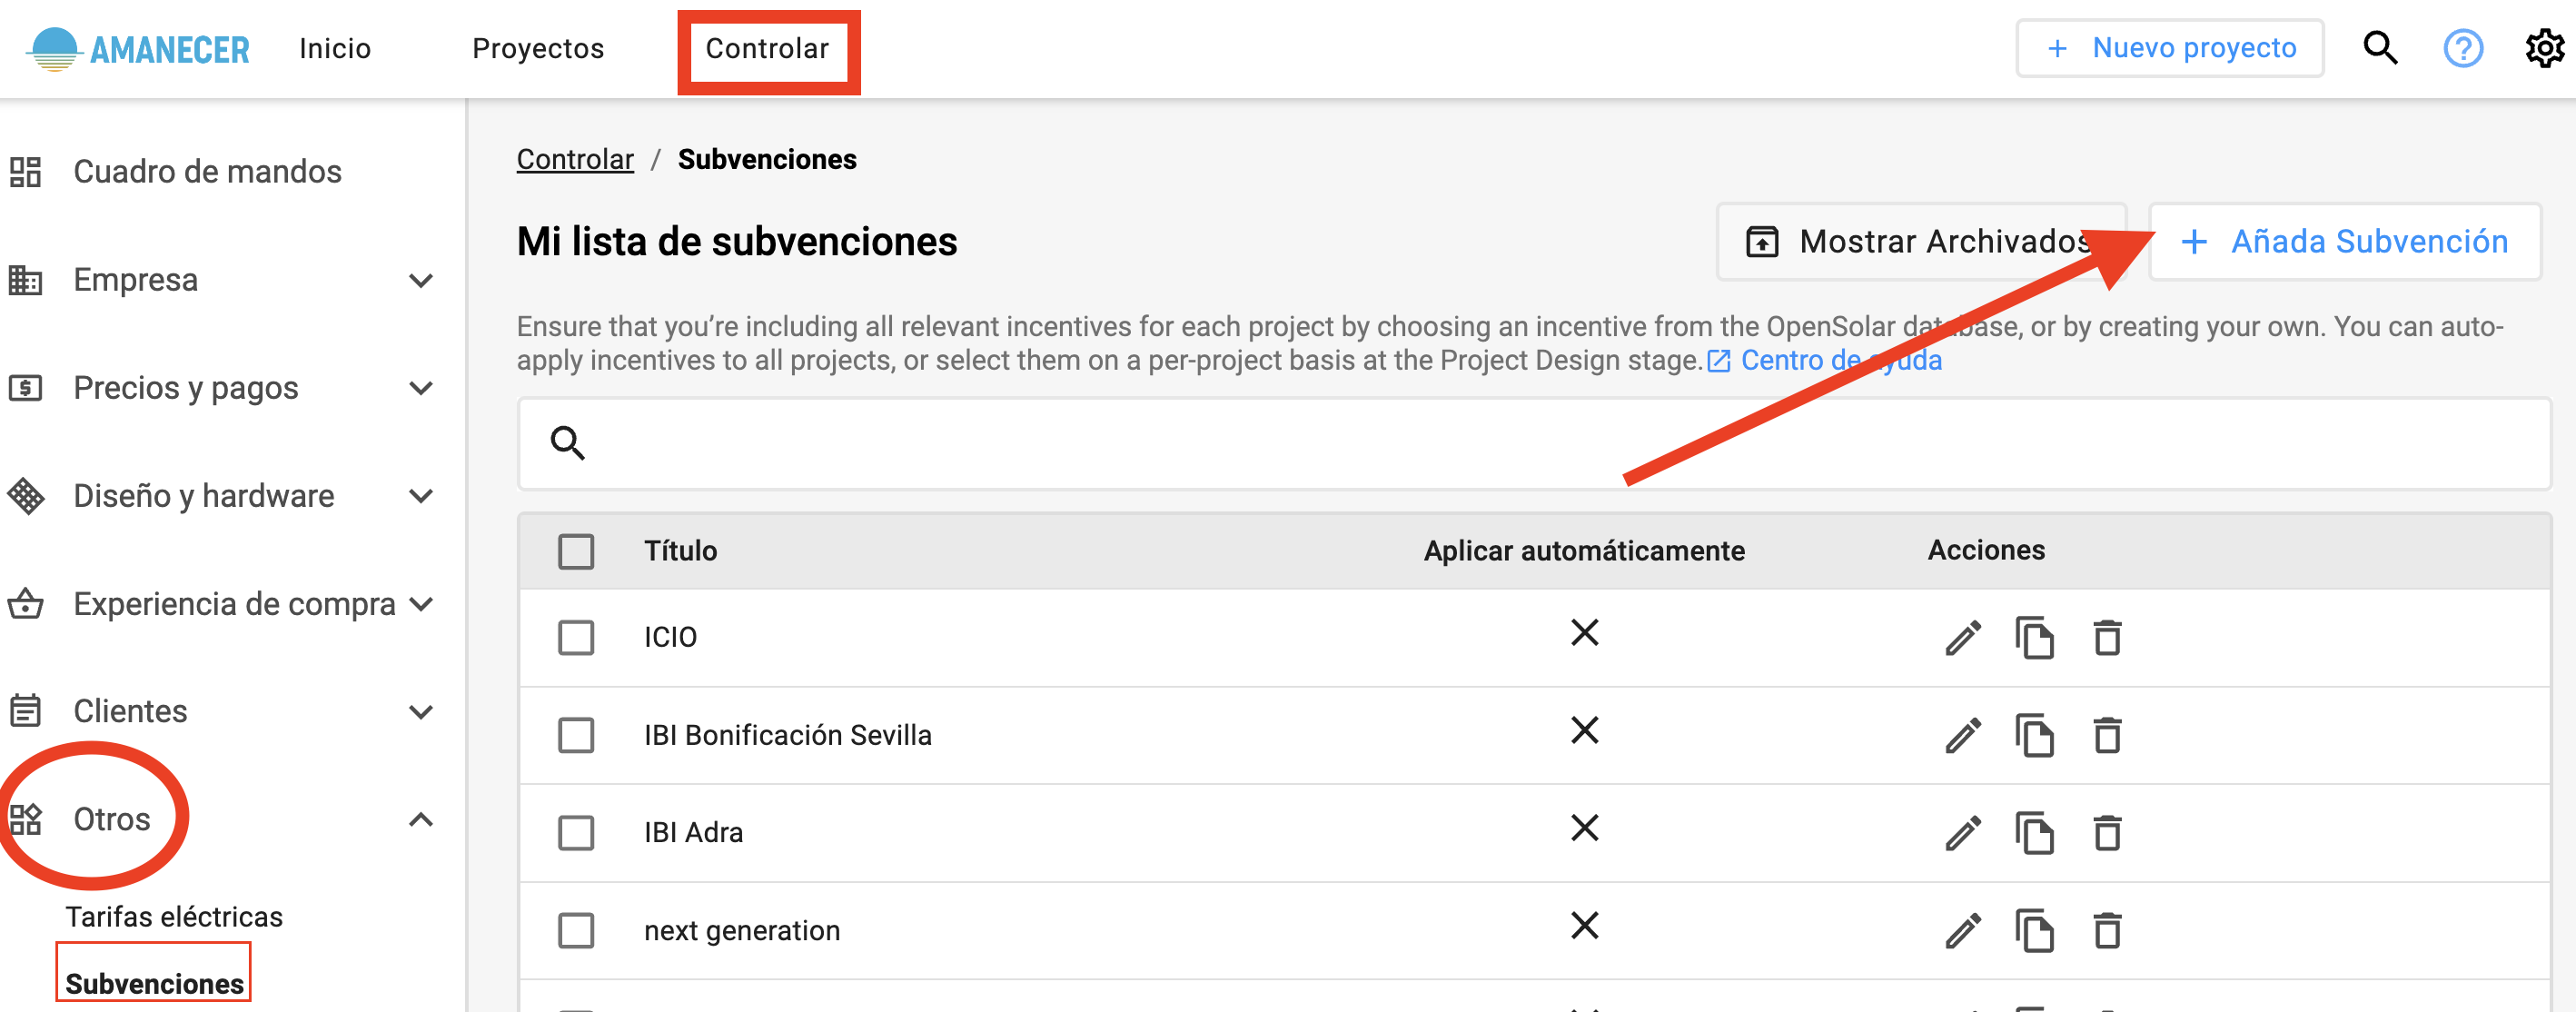
Task: Click the Empresa building icon
Action: (26, 280)
